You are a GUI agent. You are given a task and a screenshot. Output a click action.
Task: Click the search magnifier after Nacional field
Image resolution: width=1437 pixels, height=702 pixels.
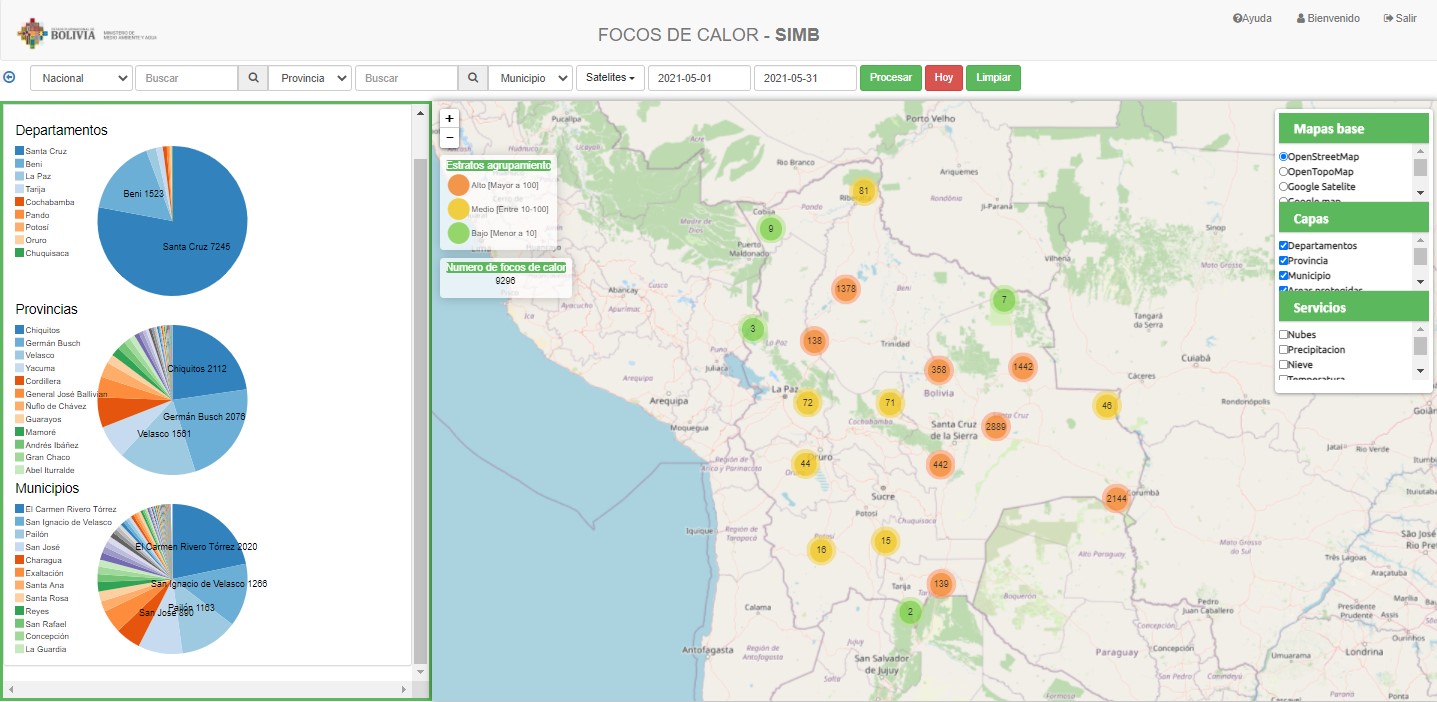click(253, 78)
